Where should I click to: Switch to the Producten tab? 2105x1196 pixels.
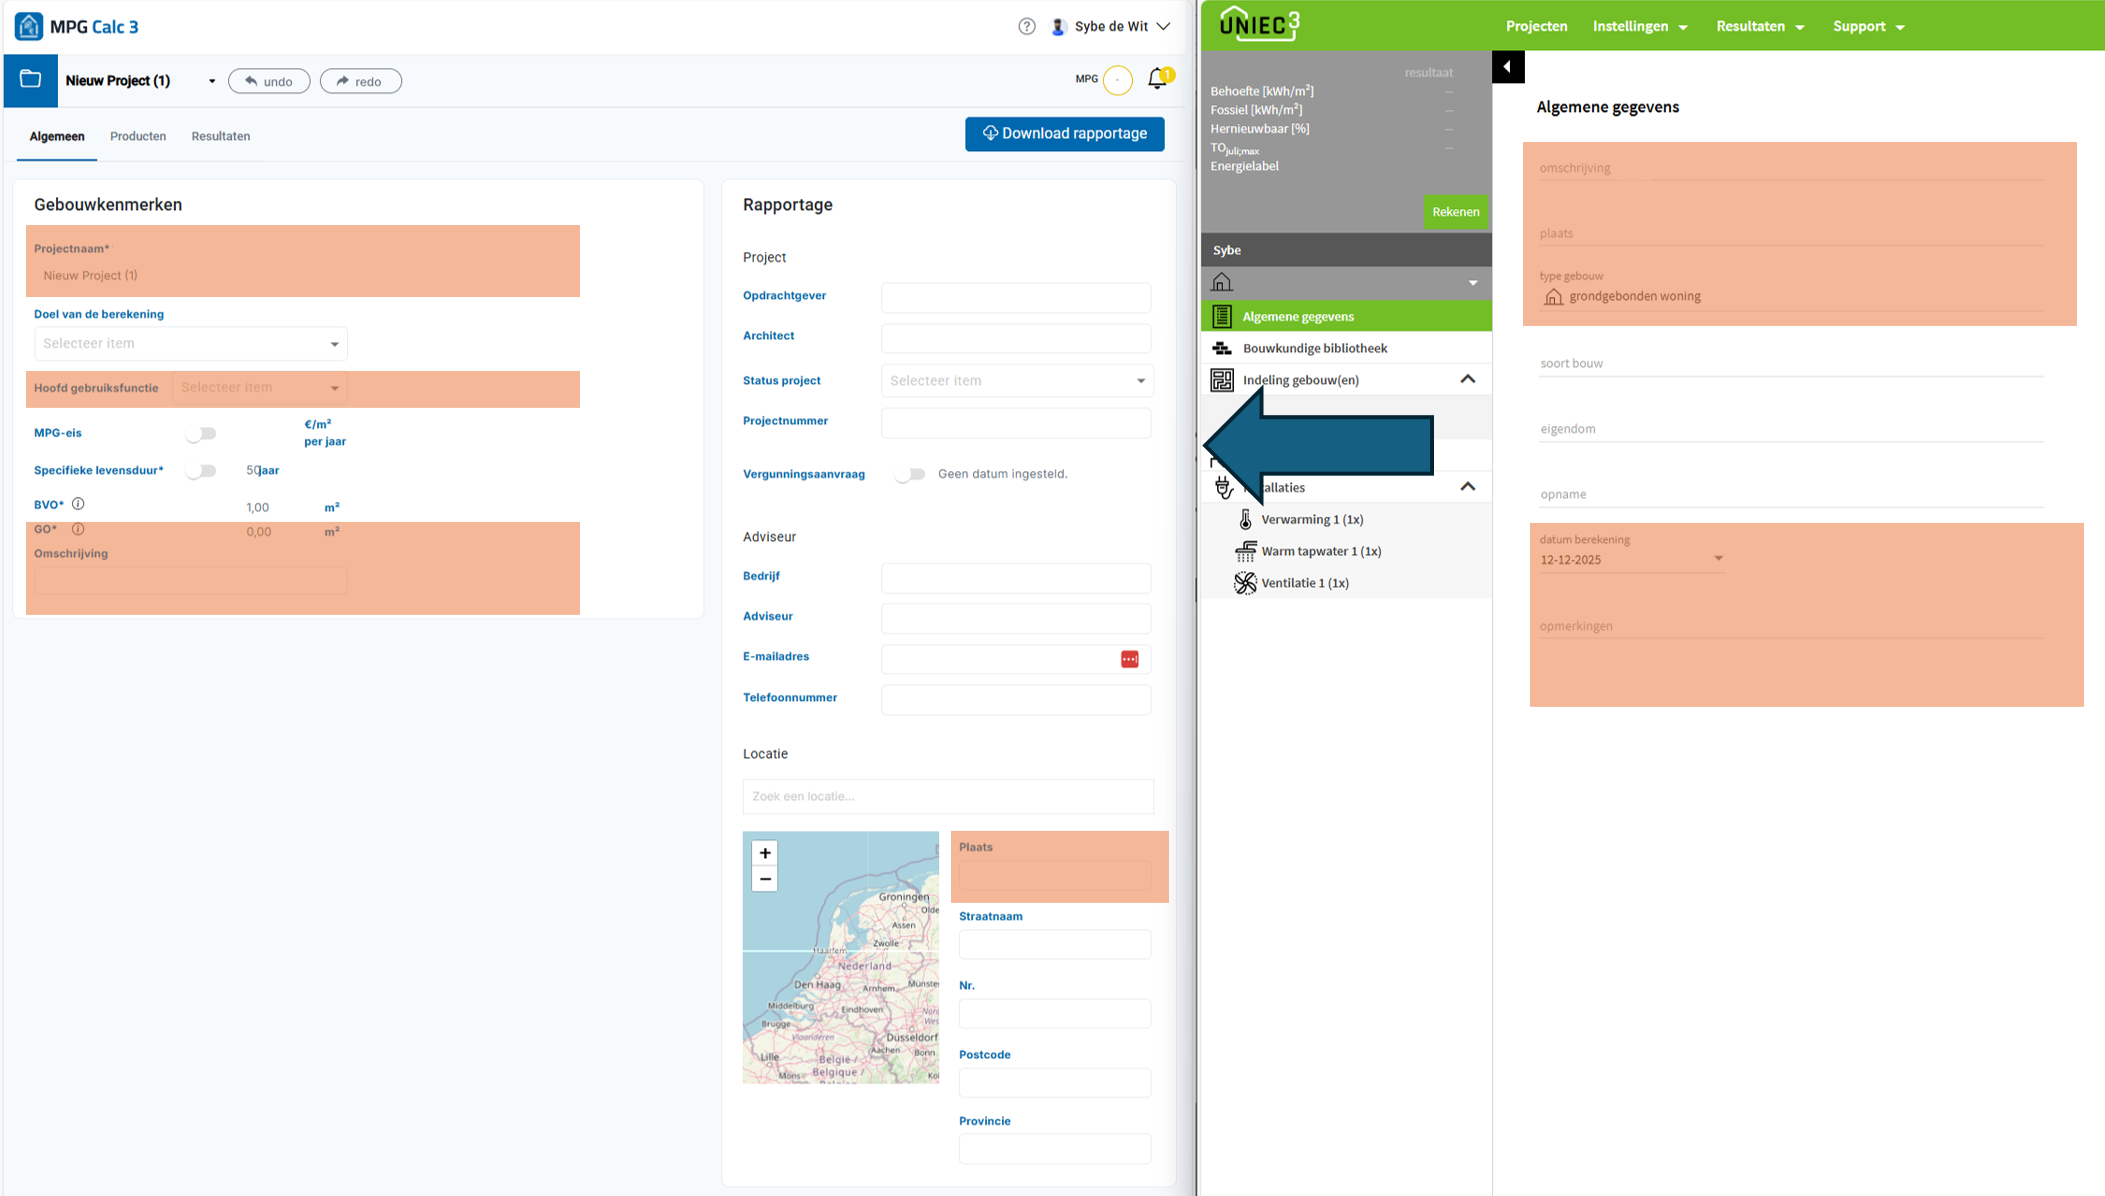click(x=138, y=136)
